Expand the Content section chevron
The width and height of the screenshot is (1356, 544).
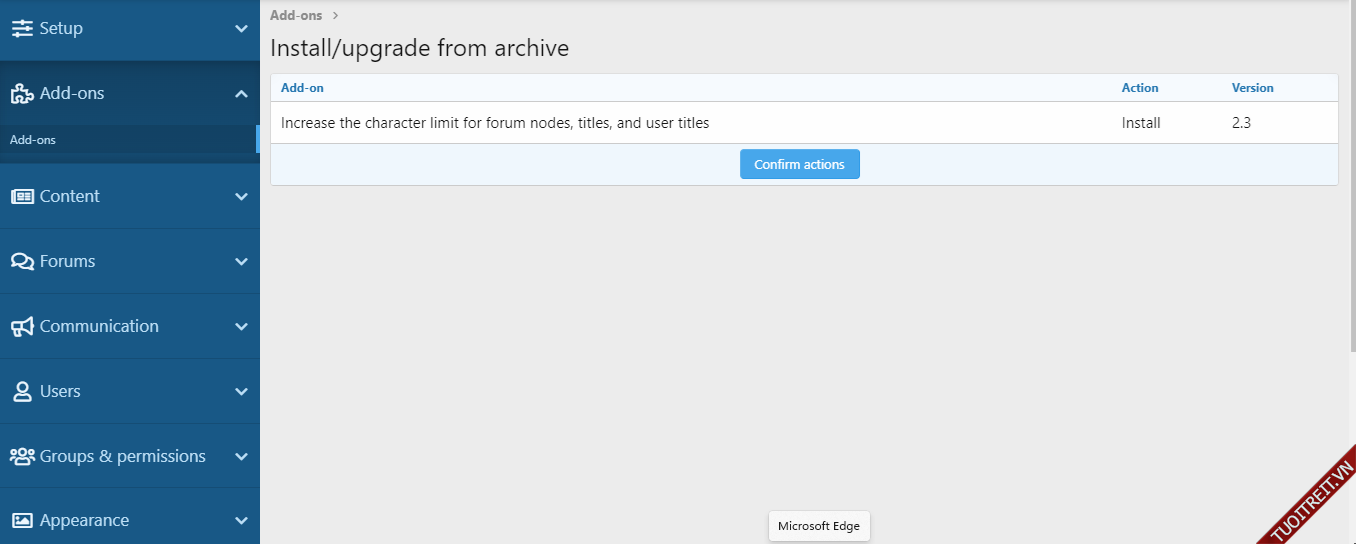click(241, 197)
